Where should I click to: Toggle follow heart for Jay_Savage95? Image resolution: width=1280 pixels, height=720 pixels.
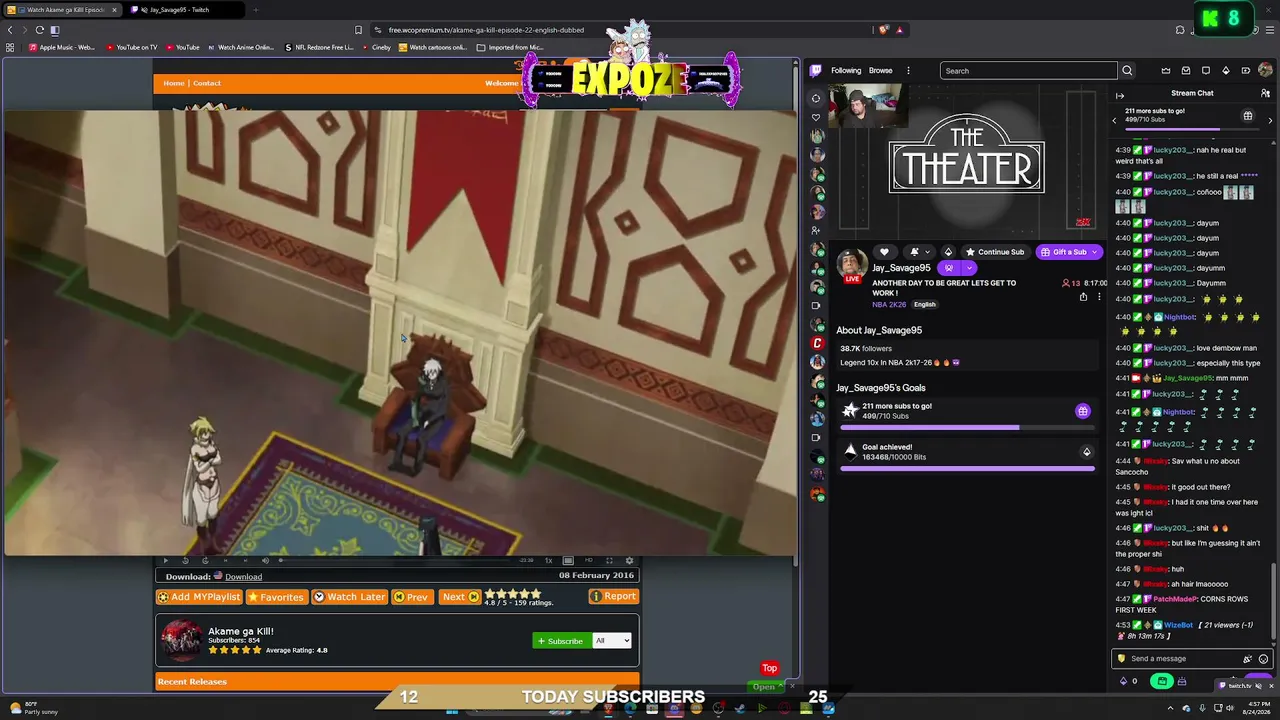pos(884,252)
